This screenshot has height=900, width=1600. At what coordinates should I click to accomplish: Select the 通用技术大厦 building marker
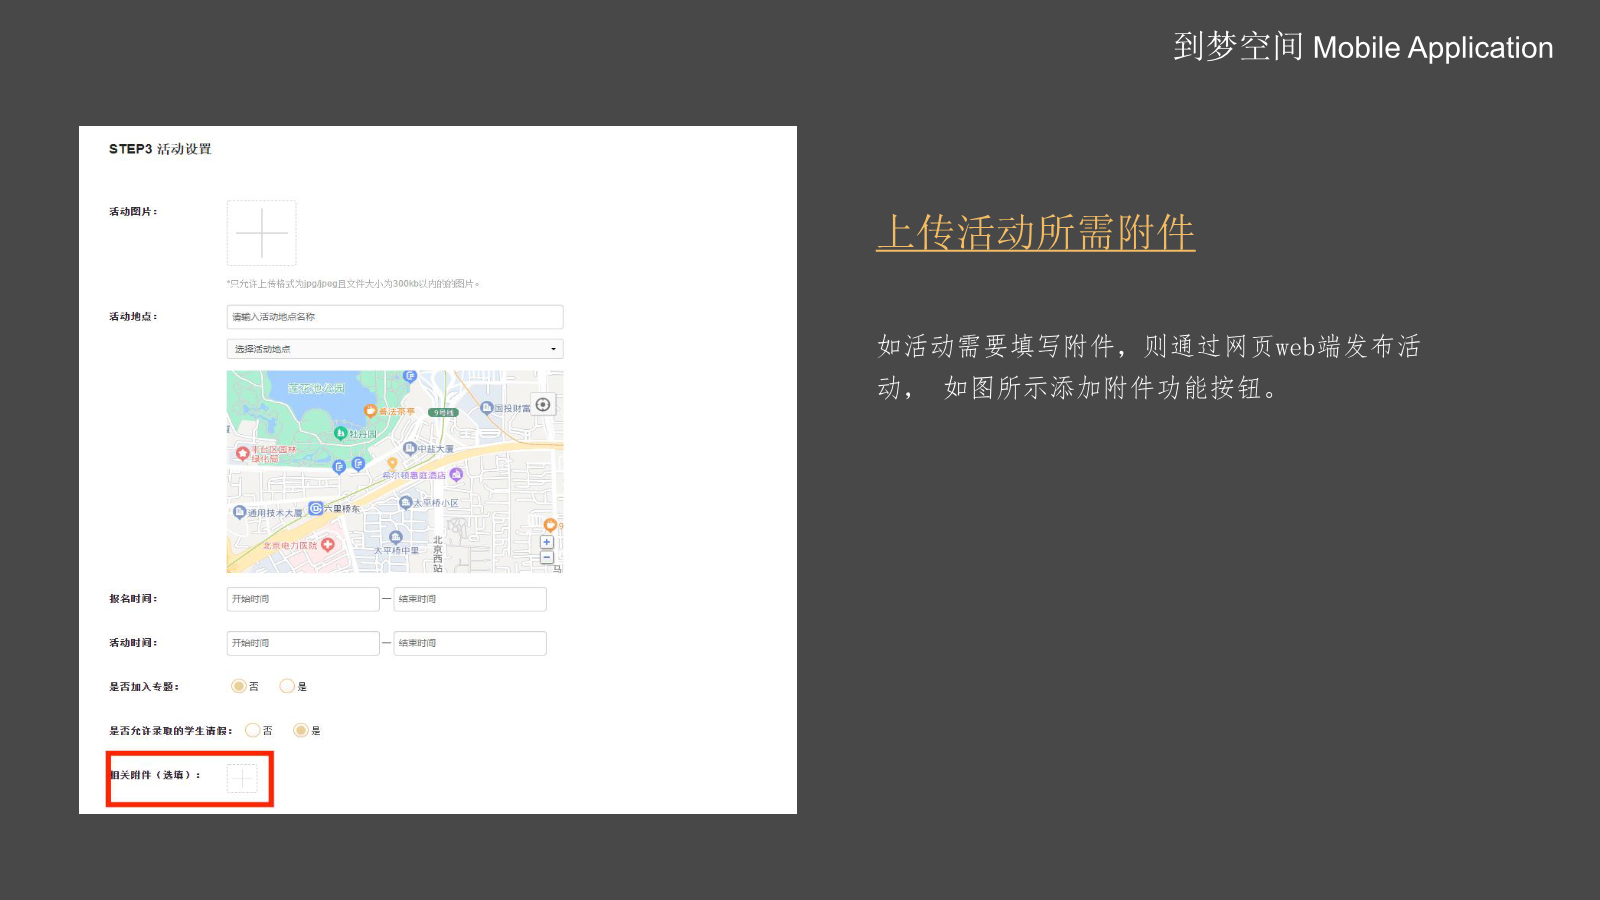(x=239, y=512)
